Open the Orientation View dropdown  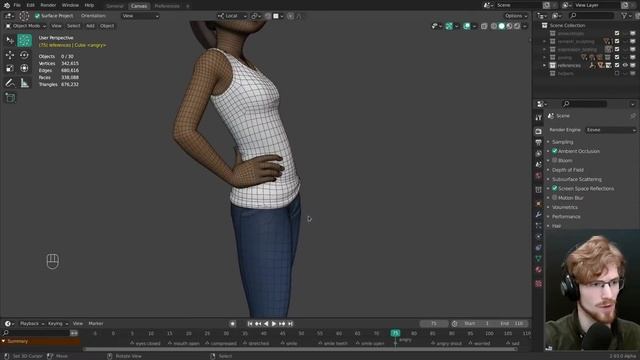140,16
